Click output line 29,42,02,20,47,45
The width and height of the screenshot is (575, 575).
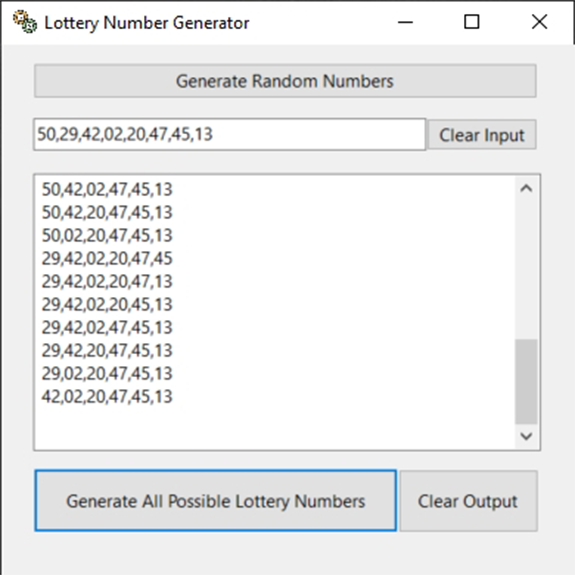point(107,259)
